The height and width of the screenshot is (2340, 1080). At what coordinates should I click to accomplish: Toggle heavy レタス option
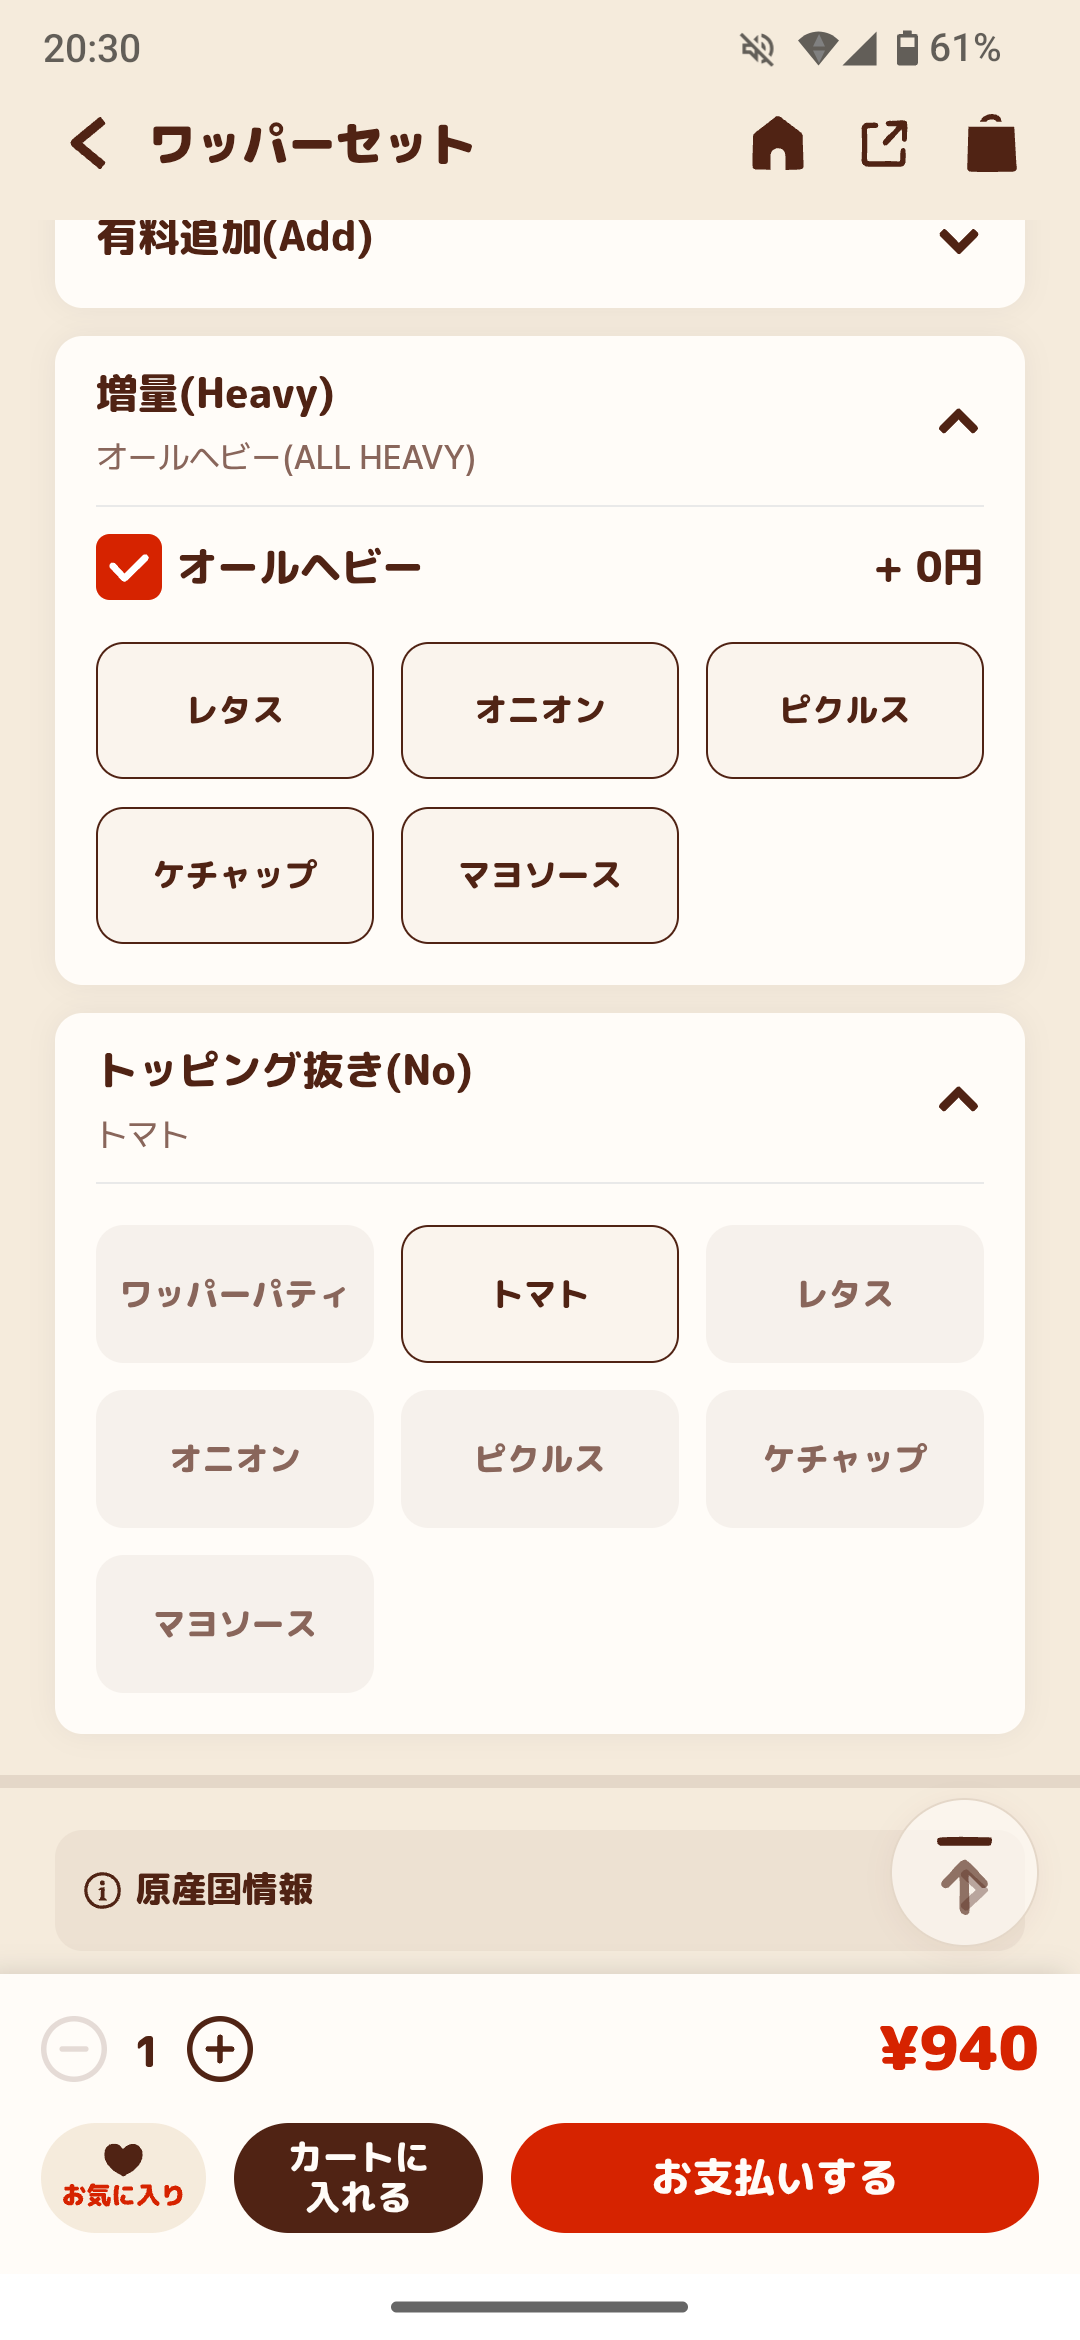point(235,710)
